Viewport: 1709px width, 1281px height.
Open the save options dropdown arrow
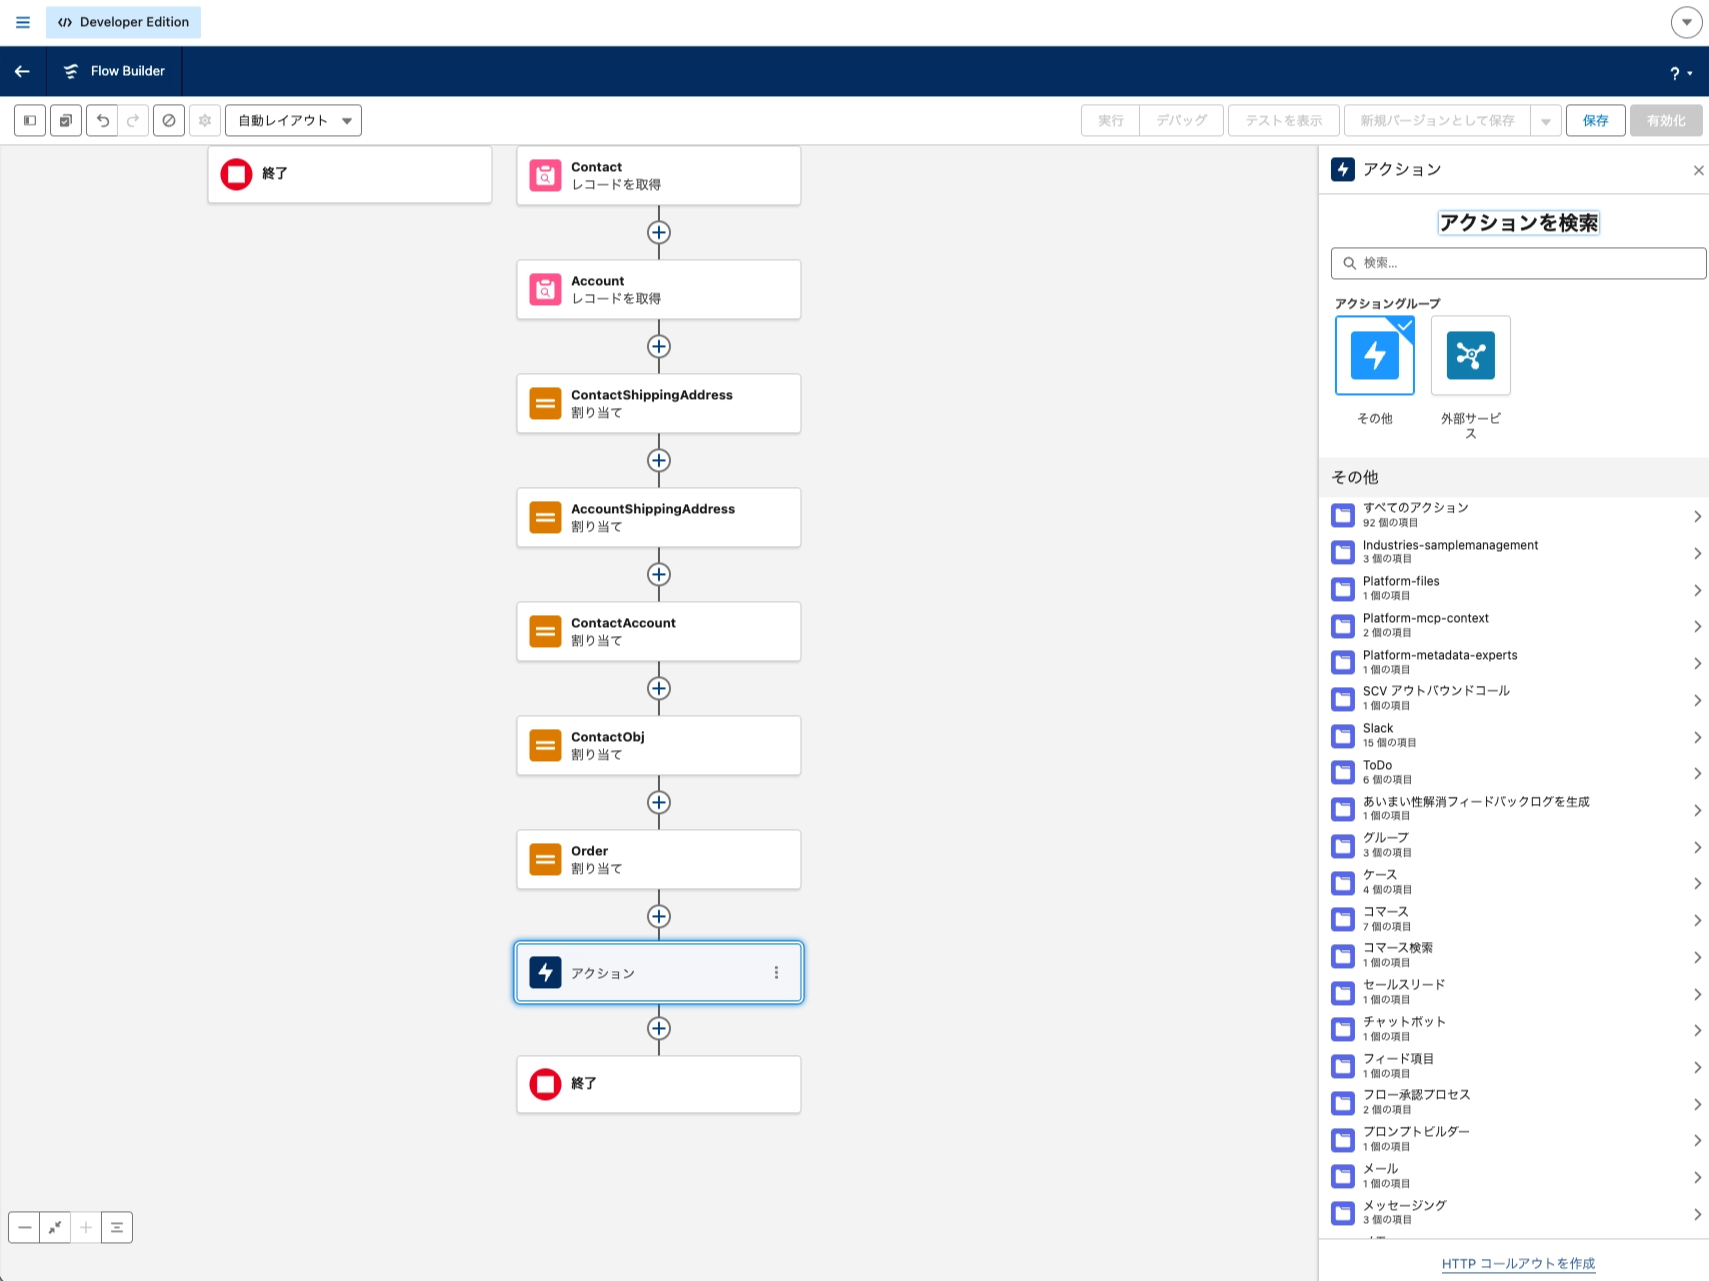point(1546,121)
